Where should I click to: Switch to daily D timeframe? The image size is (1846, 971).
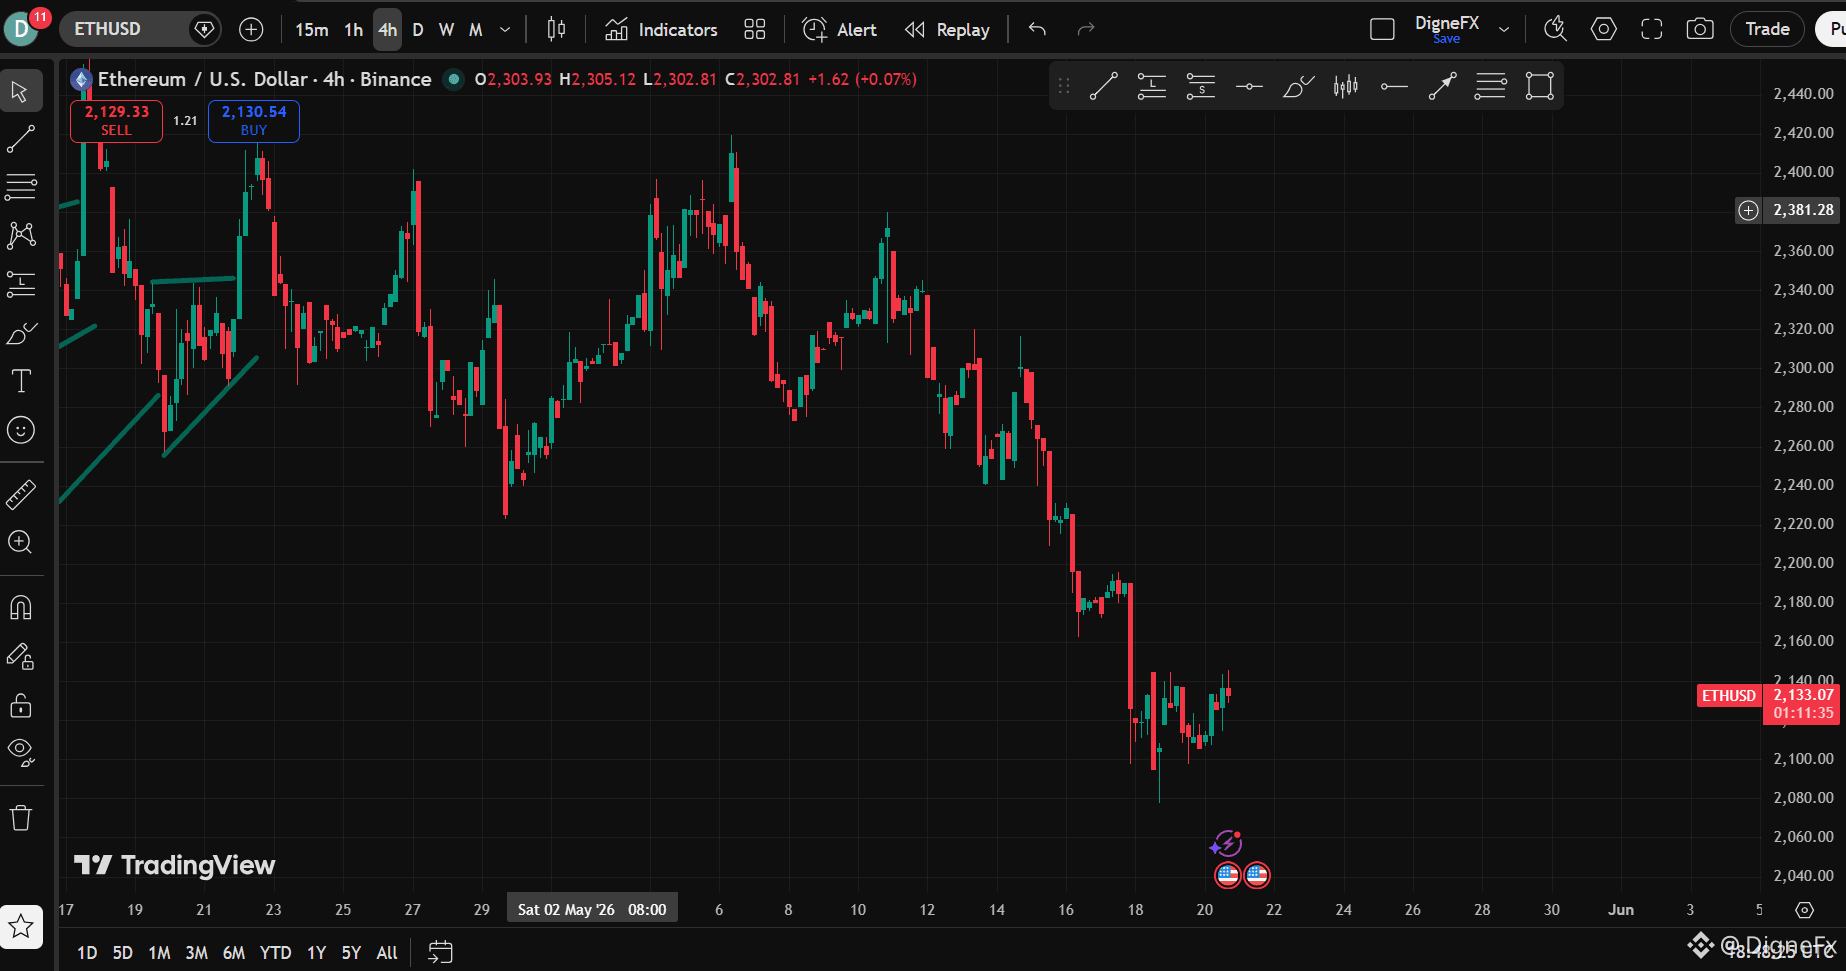click(x=418, y=30)
